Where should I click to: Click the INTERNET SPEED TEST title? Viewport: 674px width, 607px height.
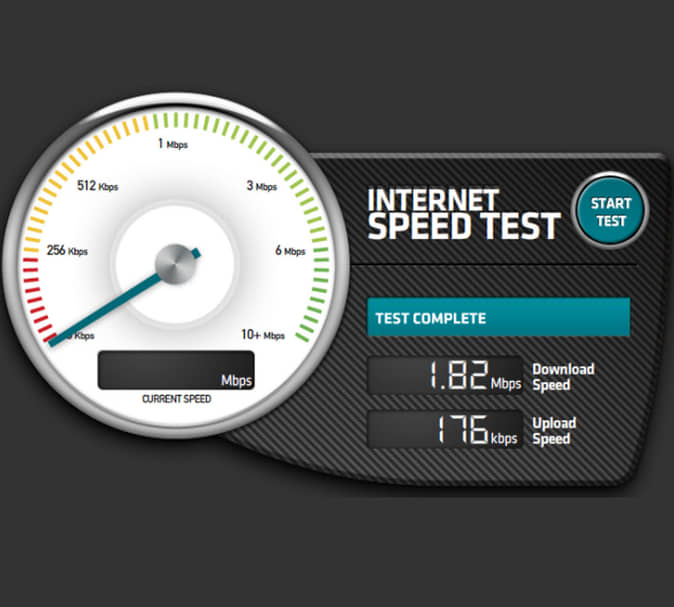coord(463,214)
